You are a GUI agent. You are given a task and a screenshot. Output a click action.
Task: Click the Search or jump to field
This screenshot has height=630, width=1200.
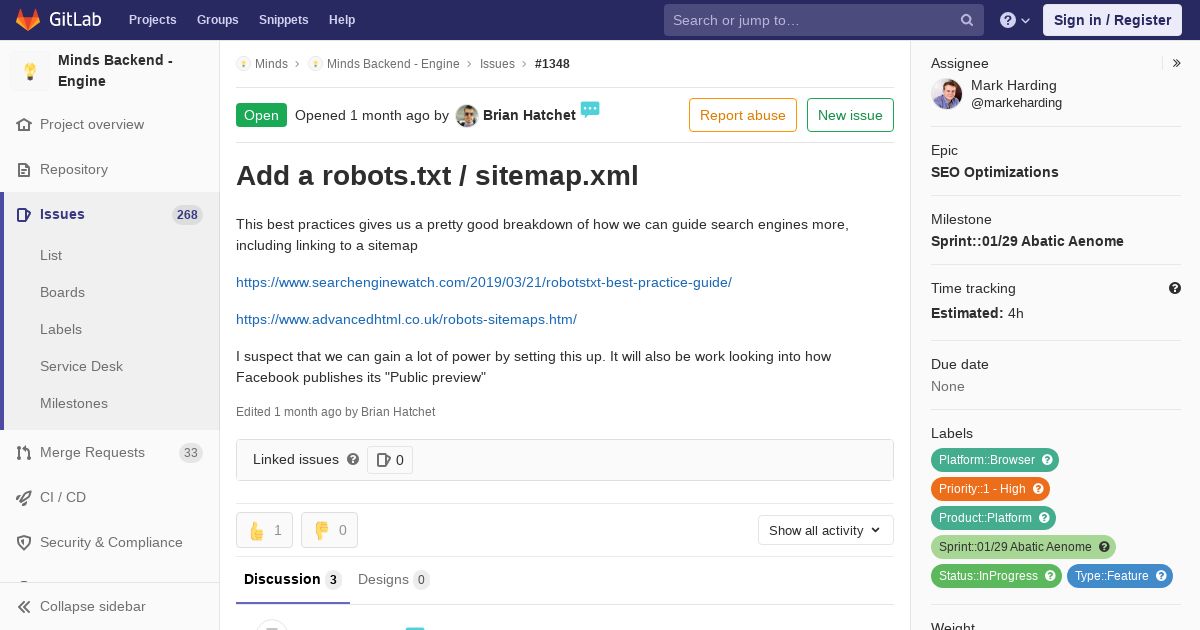click(x=824, y=20)
